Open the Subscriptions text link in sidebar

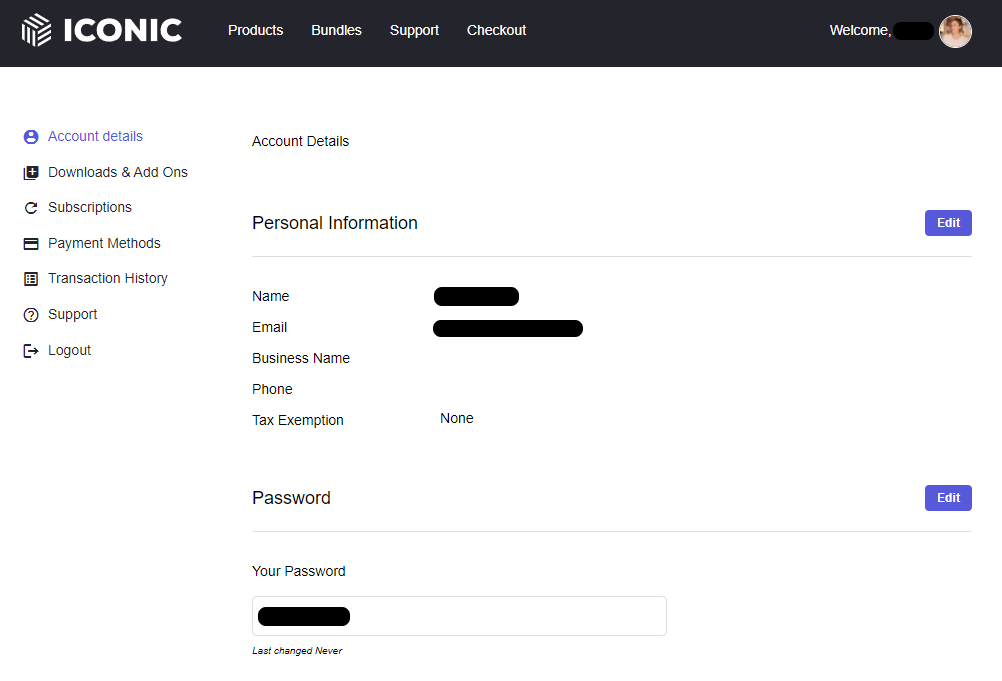coord(90,207)
